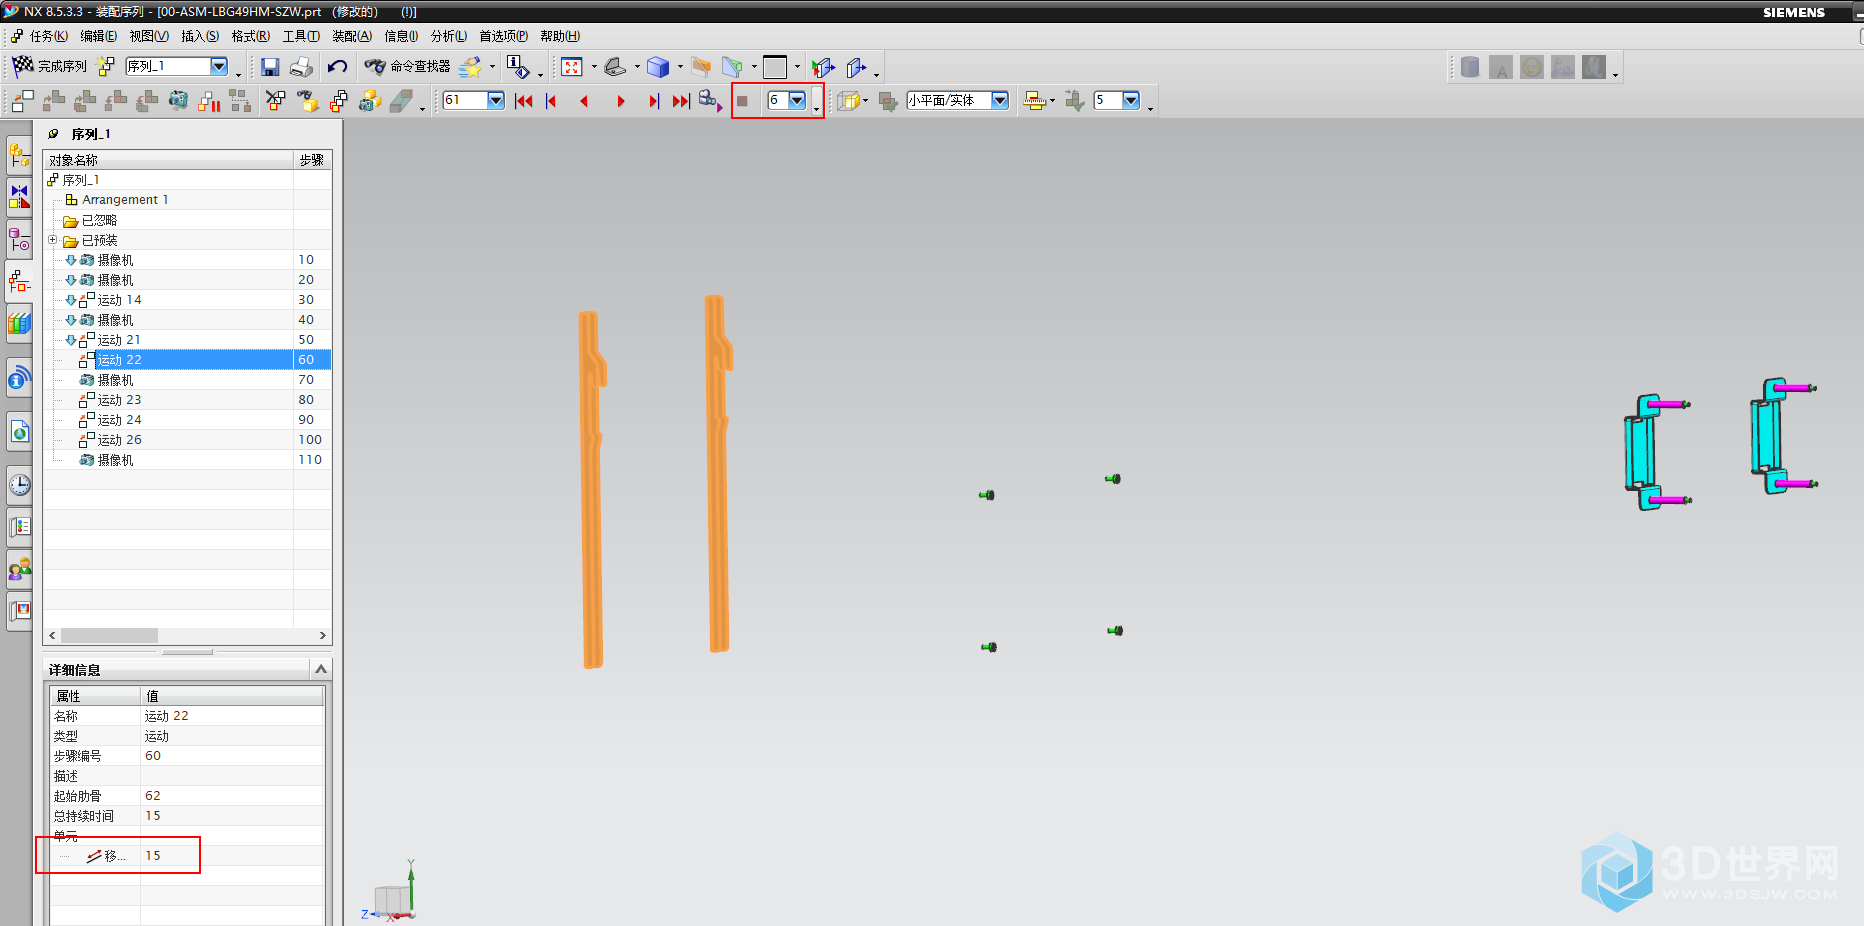Play sequence backward
The image size is (1864, 926).
pos(584,101)
